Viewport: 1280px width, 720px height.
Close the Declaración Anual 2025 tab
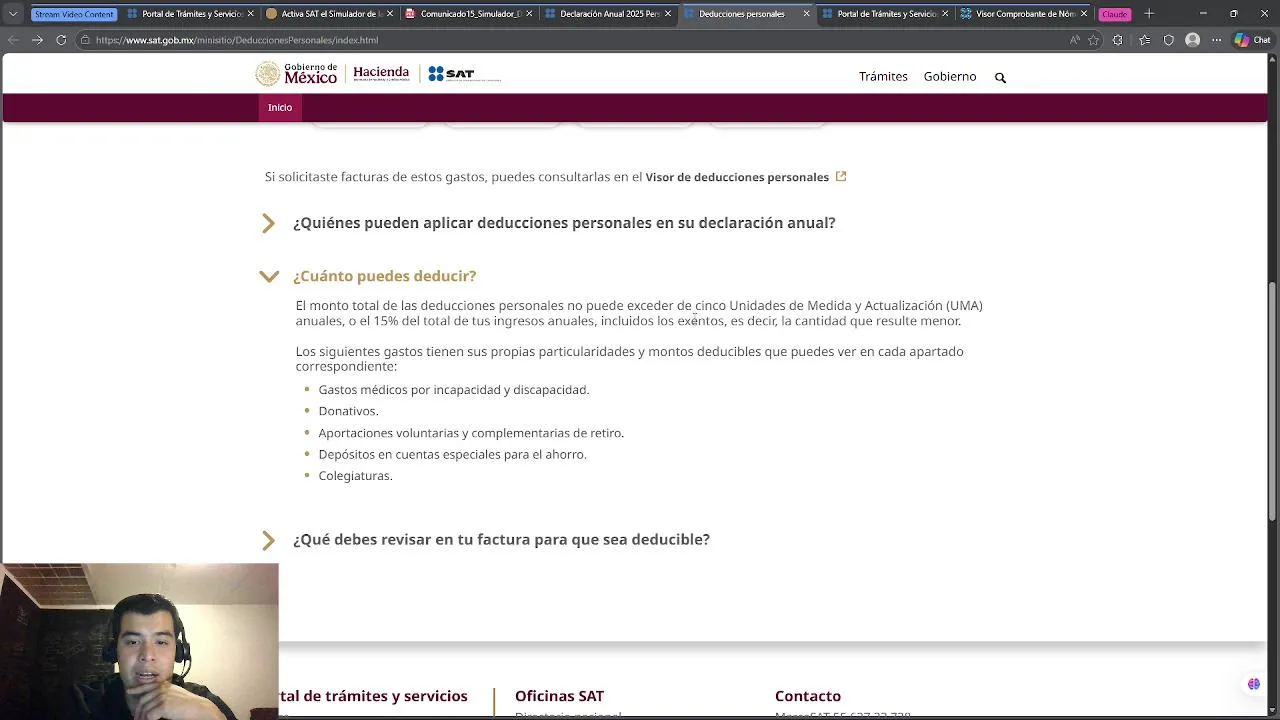(x=667, y=14)
